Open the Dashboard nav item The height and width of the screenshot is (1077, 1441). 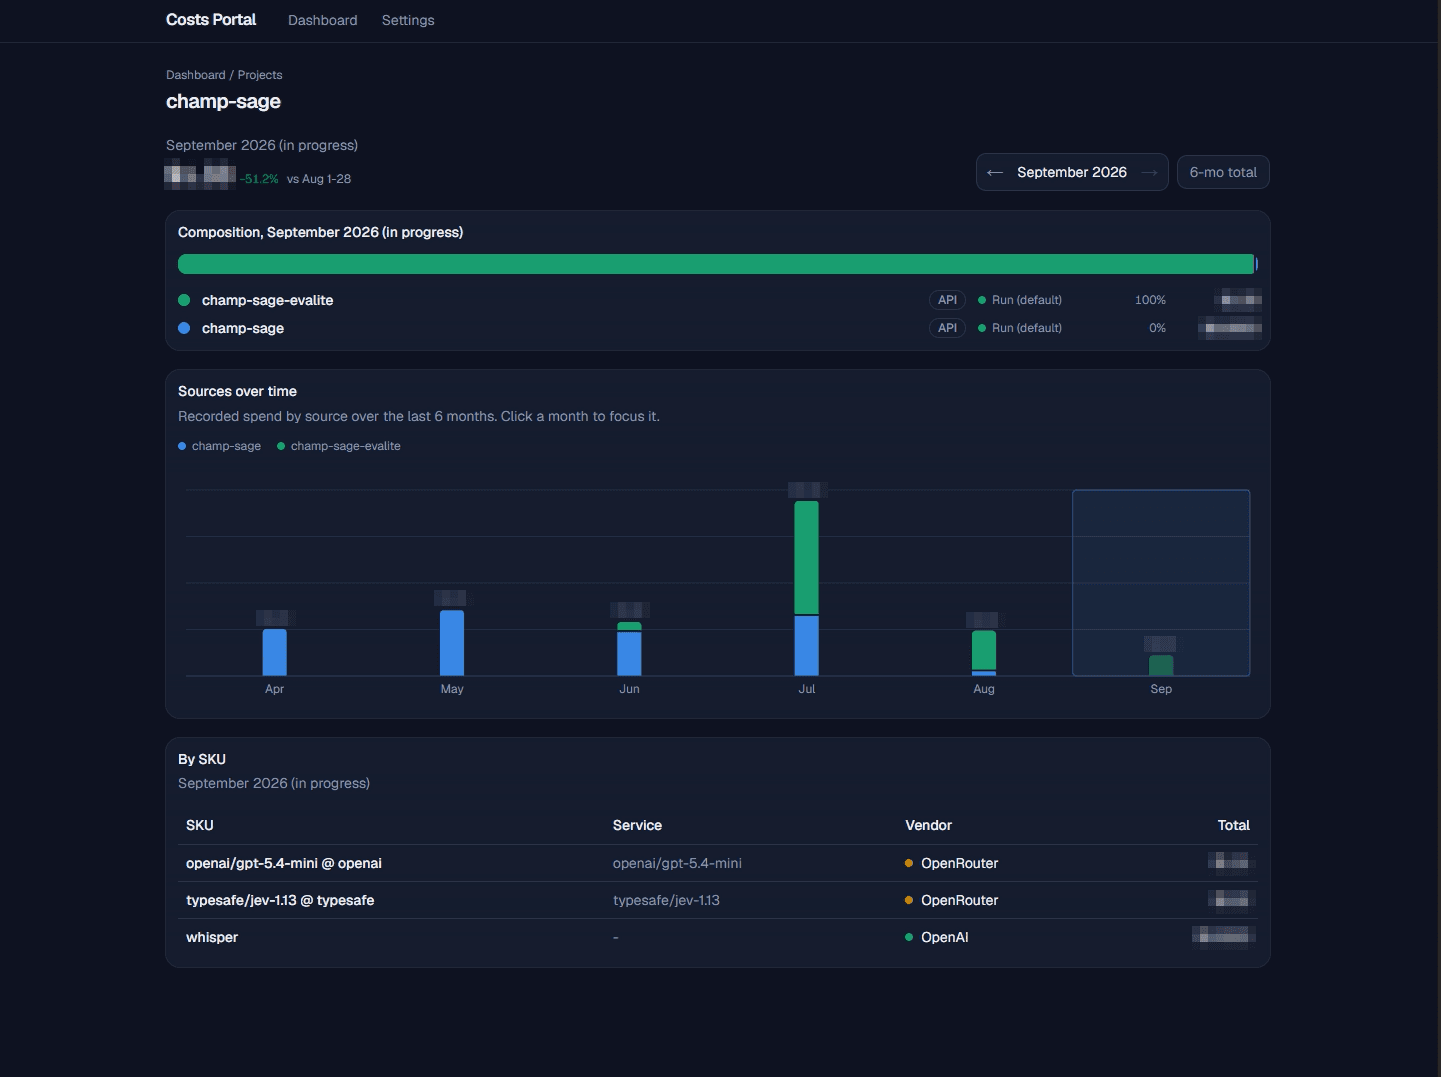(x=322, y=20)
